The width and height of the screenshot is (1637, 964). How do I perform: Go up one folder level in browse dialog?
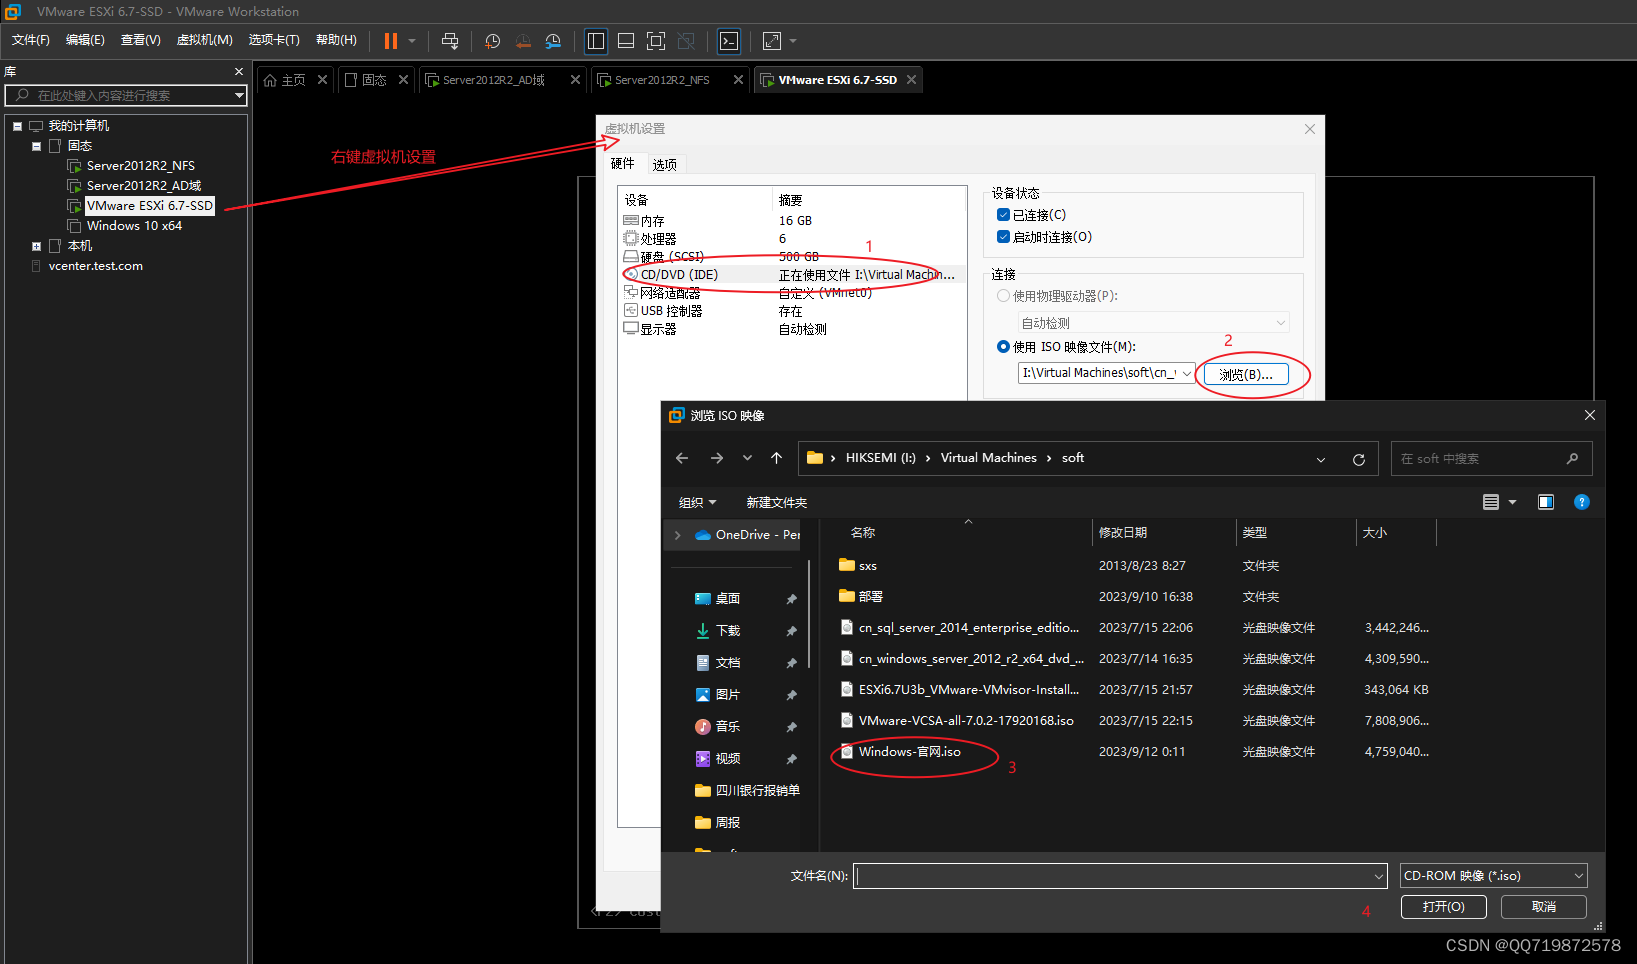coord(777,458)
